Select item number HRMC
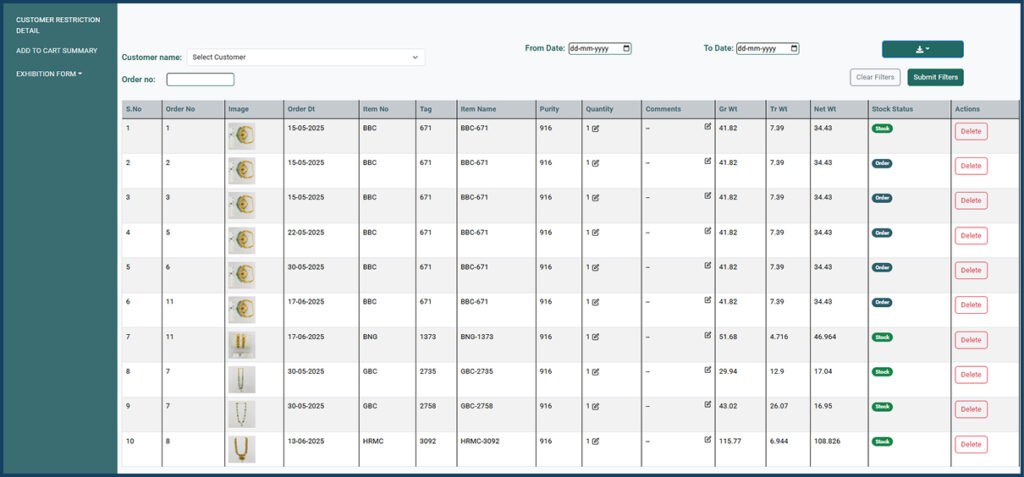1024x477 pixels. pos(372,441)
